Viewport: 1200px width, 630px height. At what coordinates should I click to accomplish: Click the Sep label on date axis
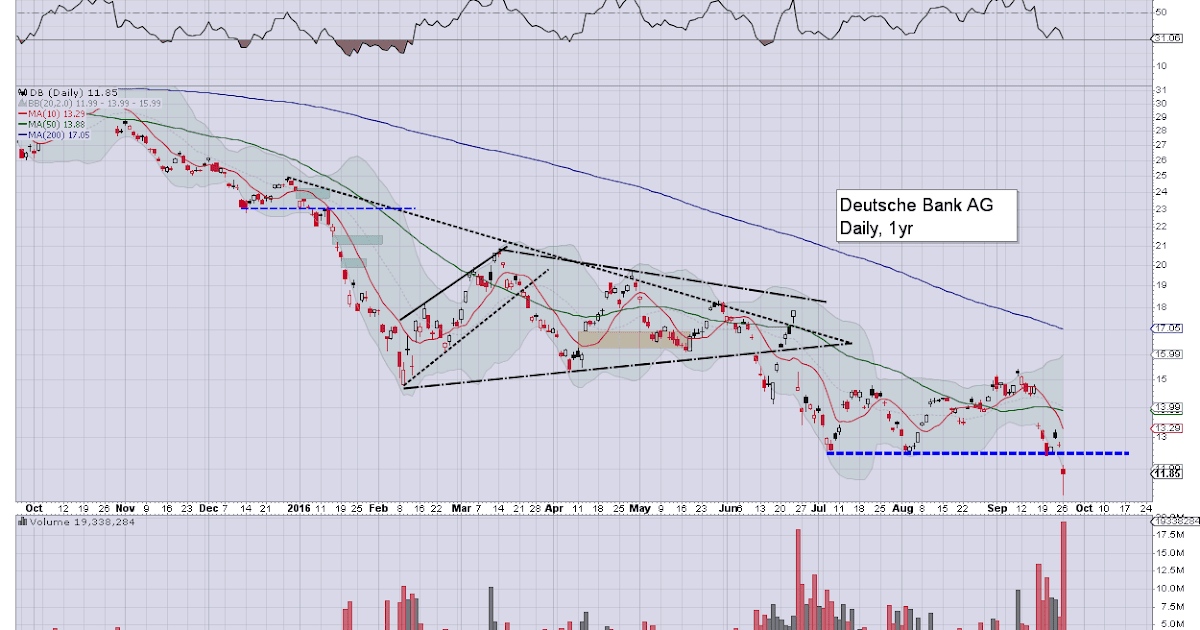pyautogui.click(x=997, y=507)
